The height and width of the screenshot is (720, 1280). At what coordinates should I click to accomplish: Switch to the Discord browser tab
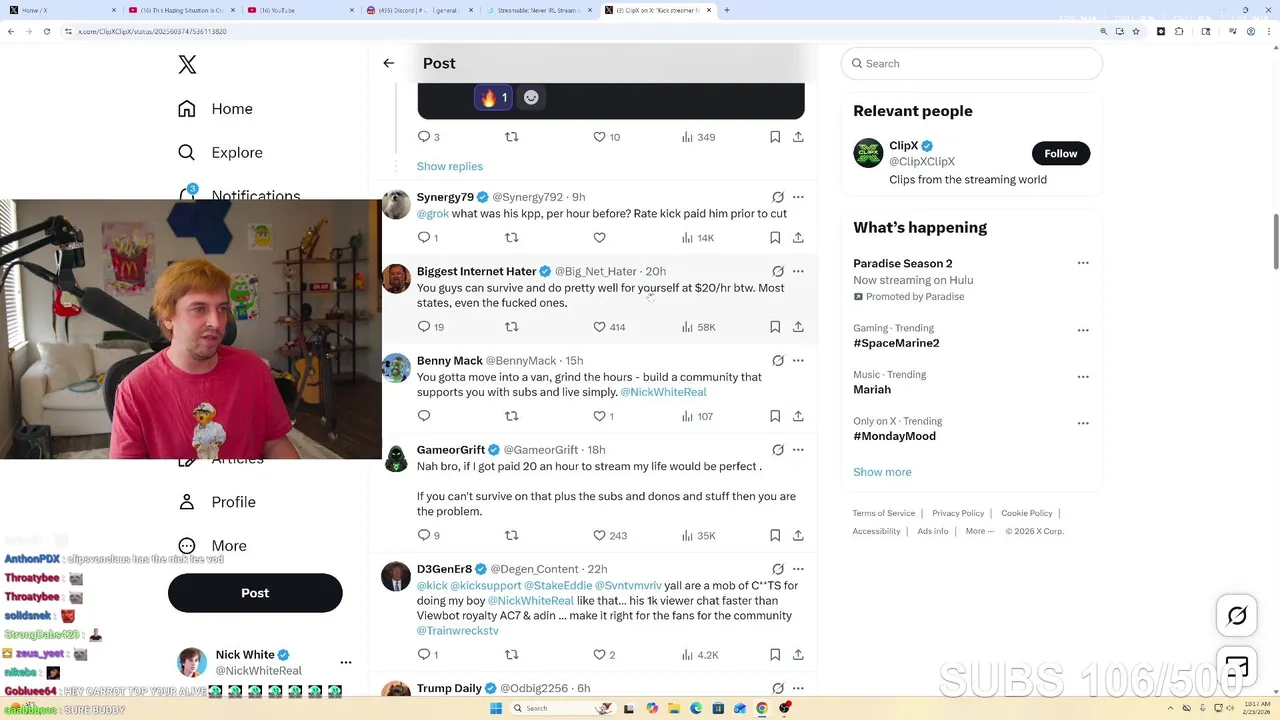click(418, 10)
